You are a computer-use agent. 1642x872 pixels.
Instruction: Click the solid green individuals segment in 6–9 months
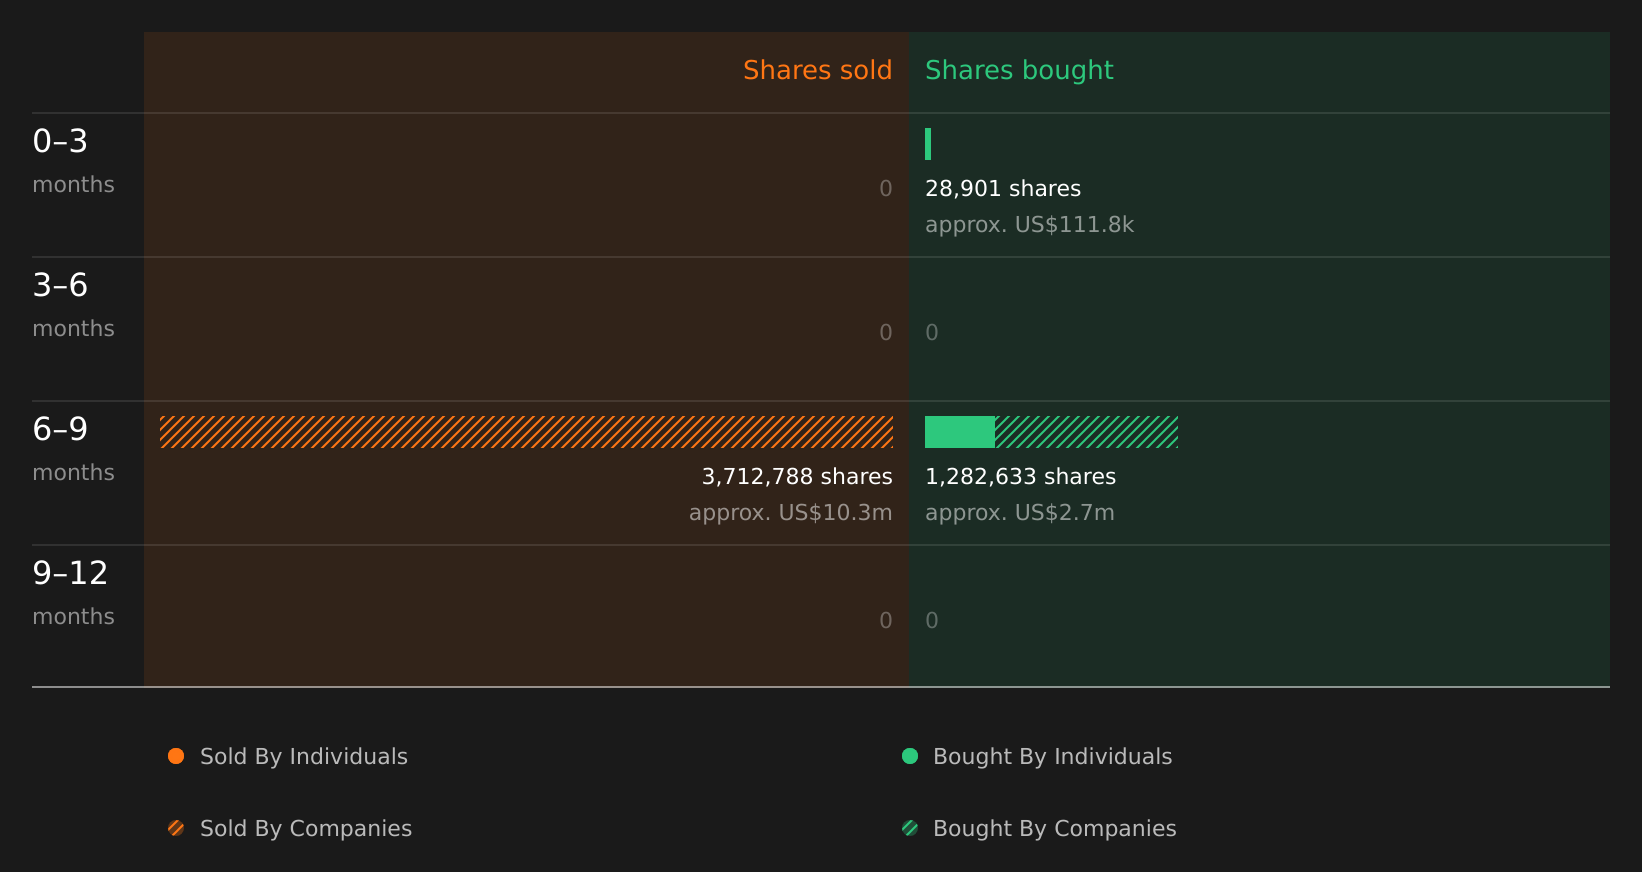tap(960, 432)
